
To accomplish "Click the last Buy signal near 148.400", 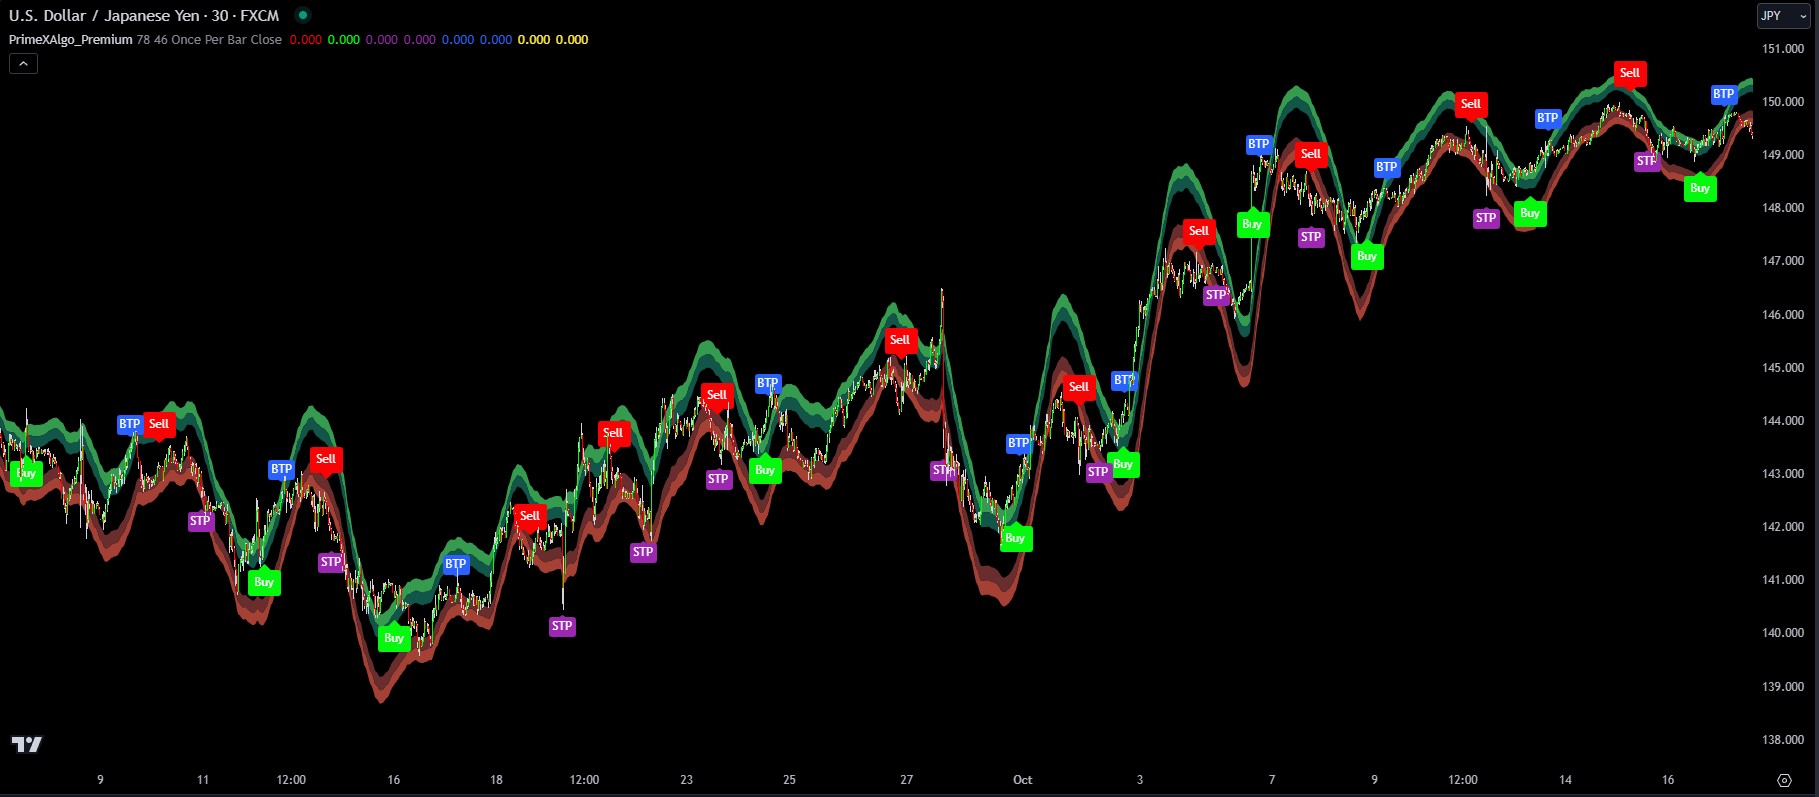I will tap(1700, 188).
